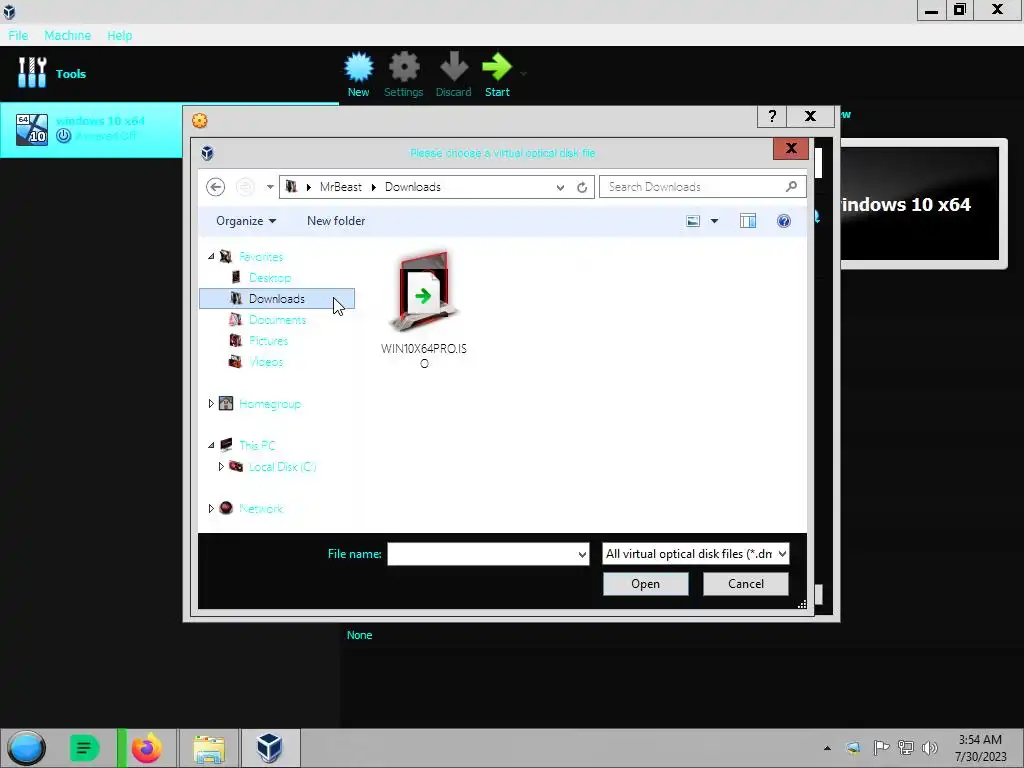This screenshot has width=1024, height=768.
Task: Click the This PC item in navigation pane
Action: tap(257, 445)
